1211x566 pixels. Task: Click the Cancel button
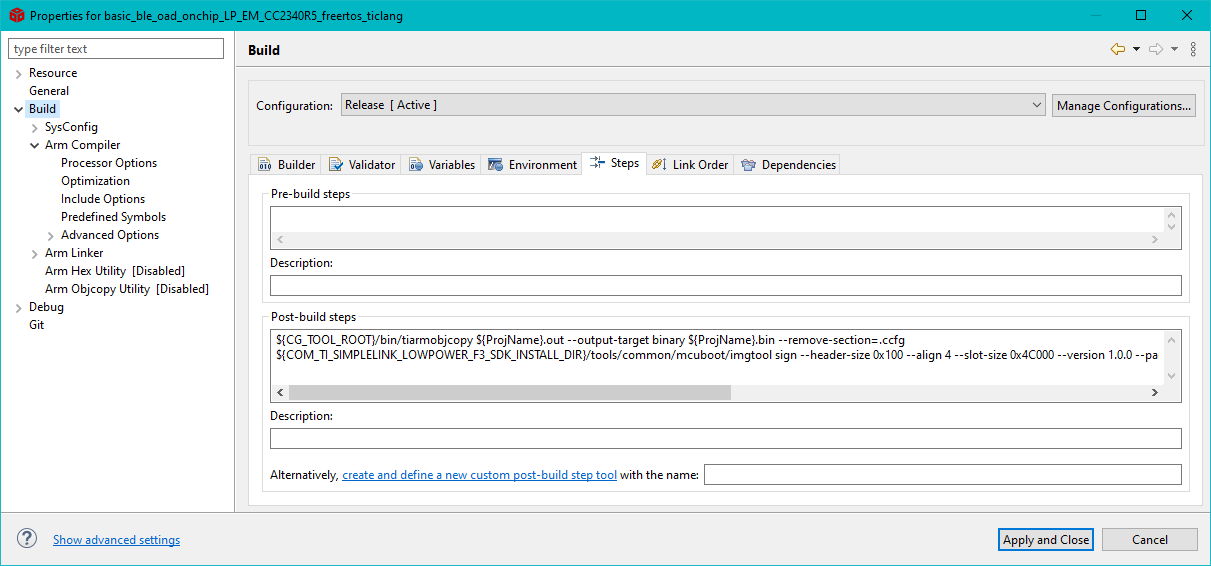click(x=1150, y=539)
